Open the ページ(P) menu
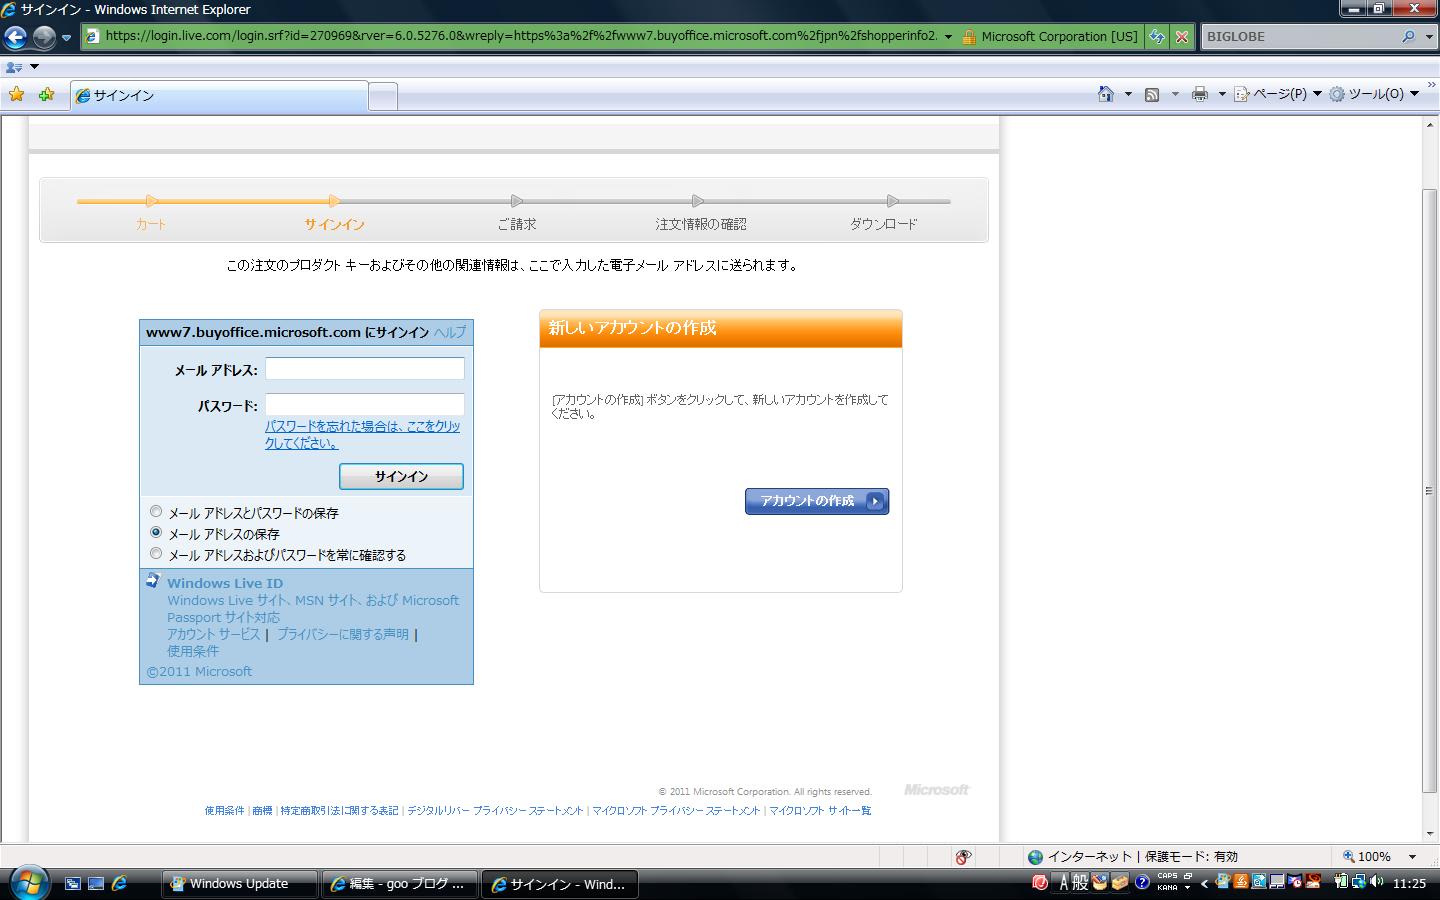Screen dimensions: 1440x900 pos(1278,94)
